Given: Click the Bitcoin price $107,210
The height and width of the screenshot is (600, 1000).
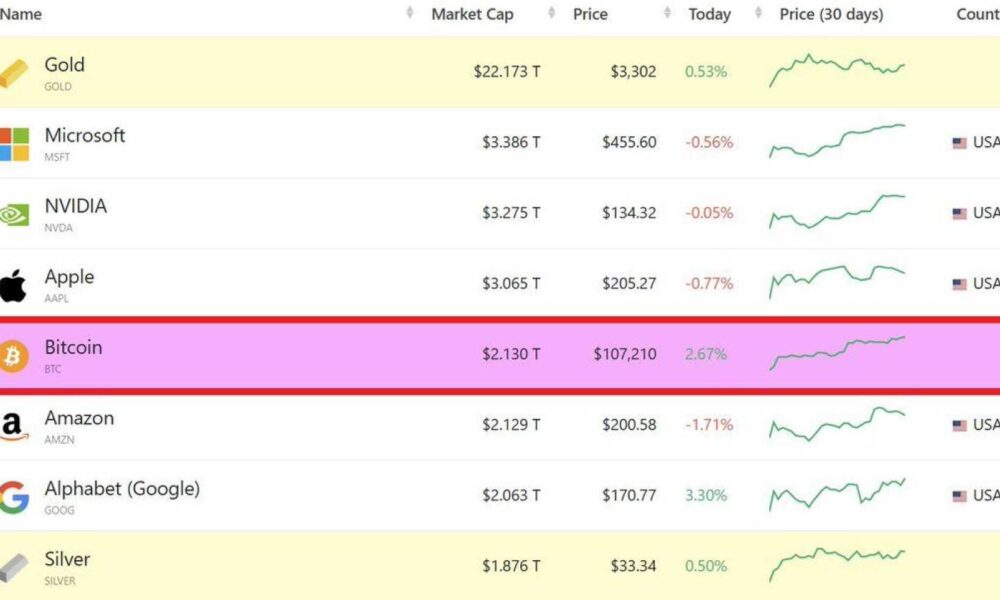Looking at the screenshot, I should coord(625,354).
